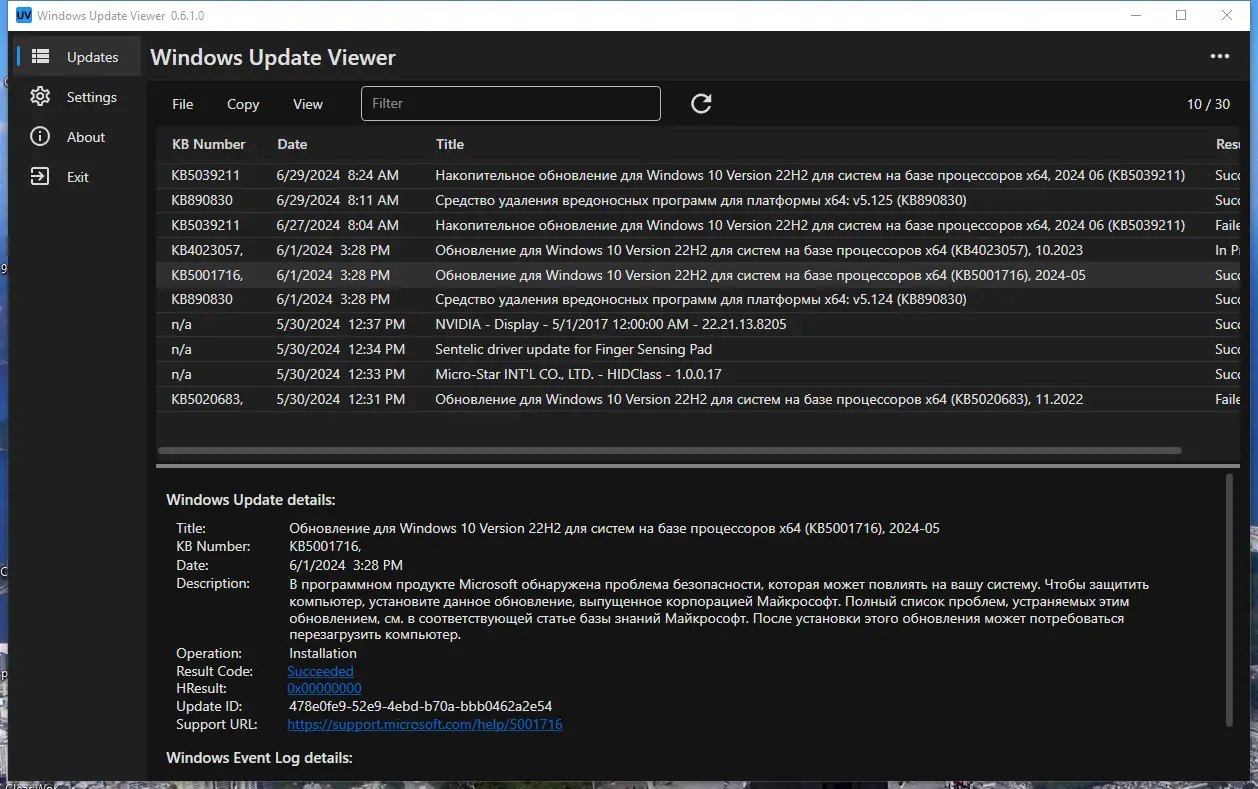Image resolution: width=1258 pixels, height=789 pixels.
Task: Select the NVIDIA - Display driver row
Action: click(x=698, y=324)
